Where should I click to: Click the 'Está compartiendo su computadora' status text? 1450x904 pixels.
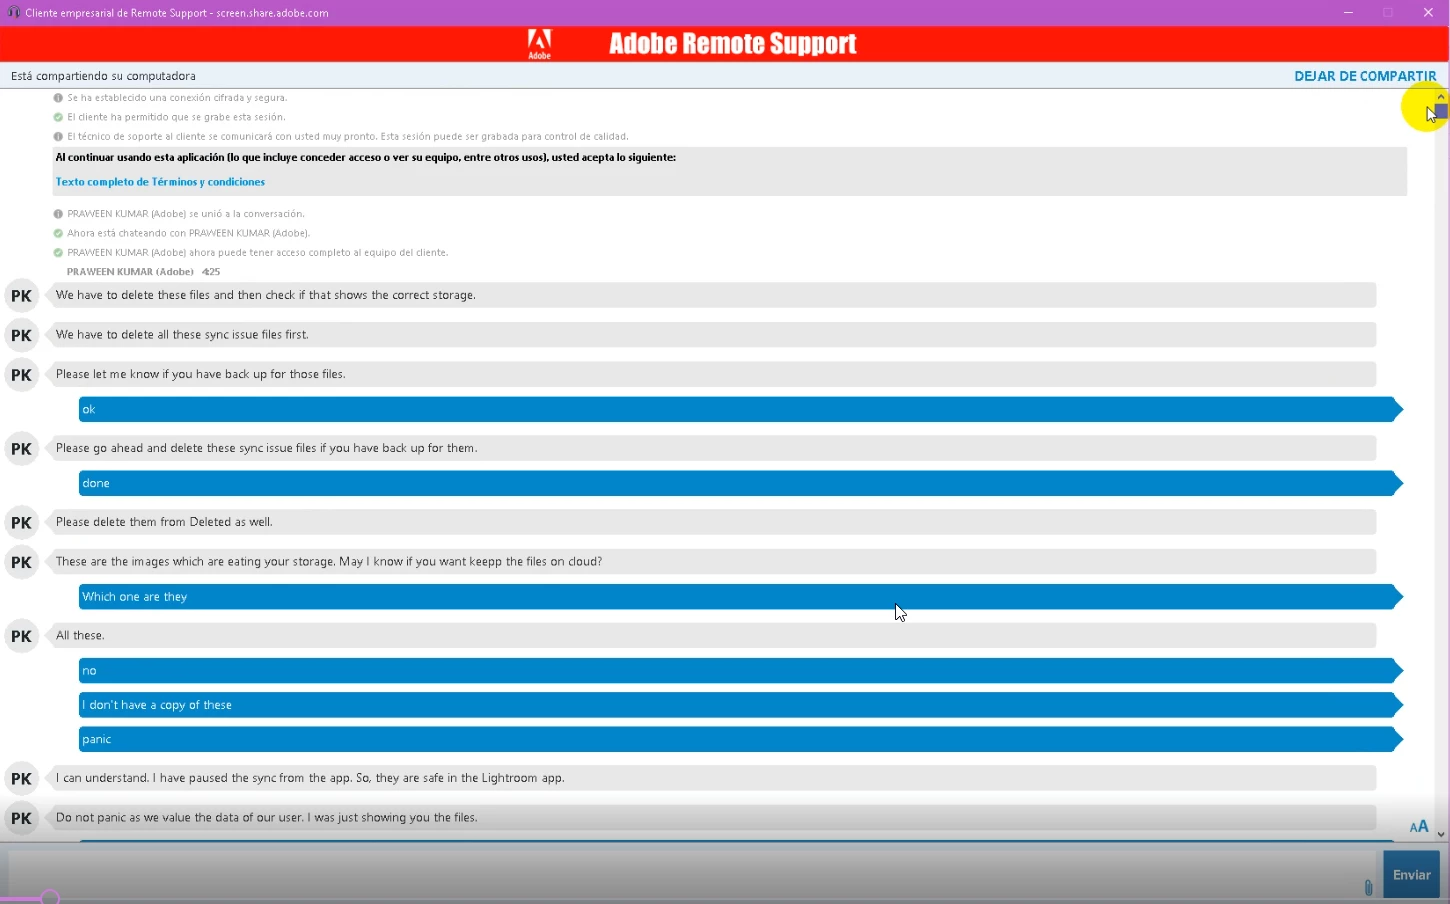(103, 76)
